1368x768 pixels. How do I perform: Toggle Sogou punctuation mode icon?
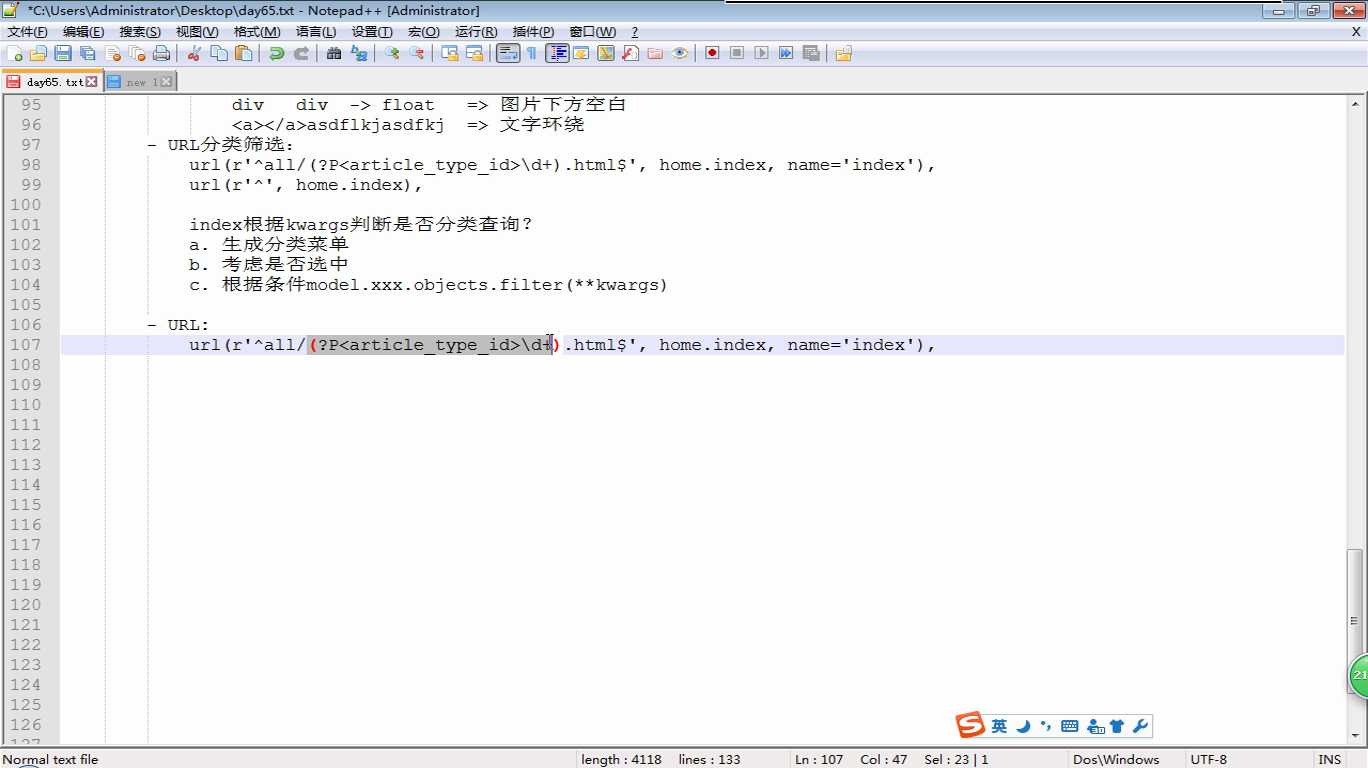pyautogui.click(x=1046, y=726)
